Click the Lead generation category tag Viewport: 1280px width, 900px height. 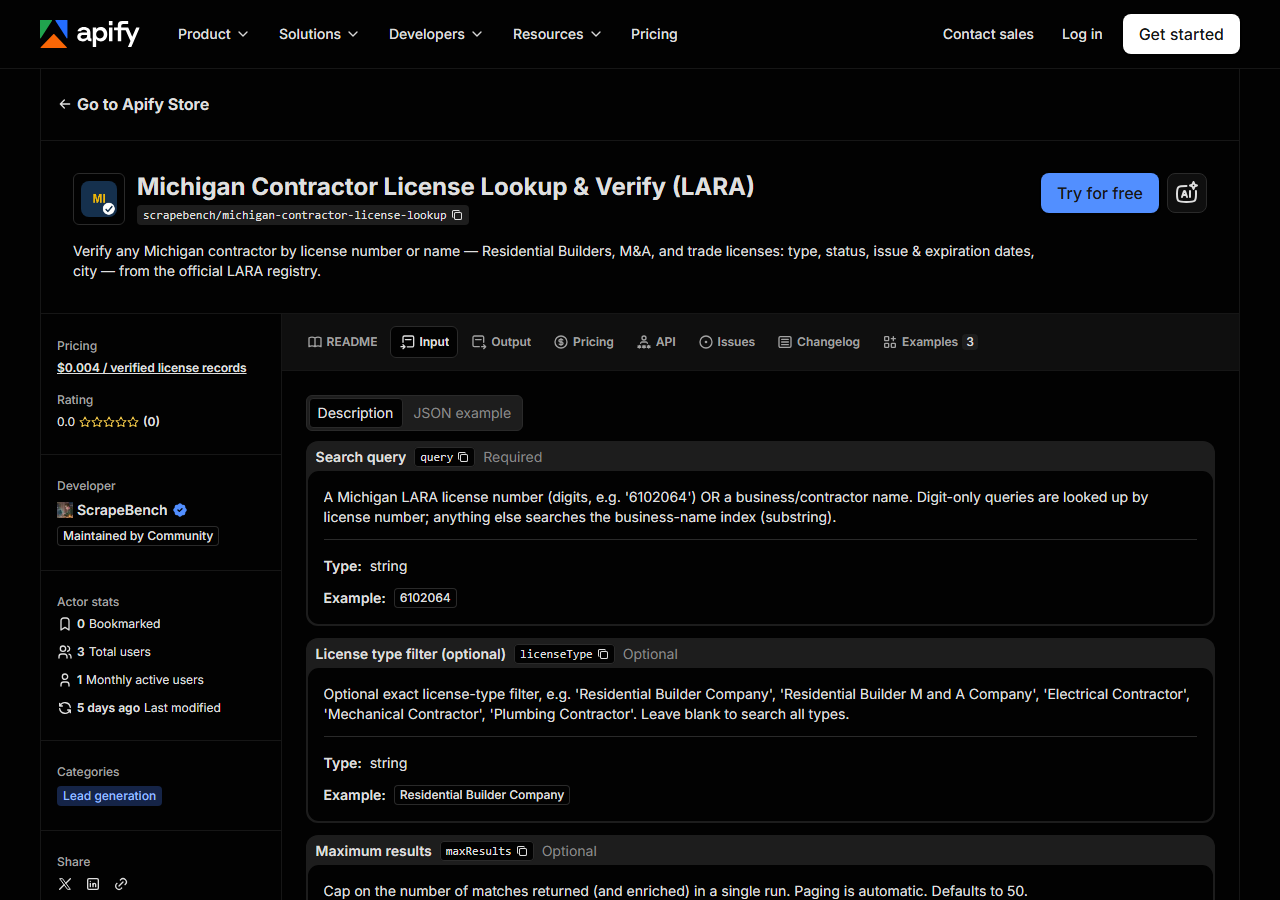pyautogui.click(x=109, y=796)
